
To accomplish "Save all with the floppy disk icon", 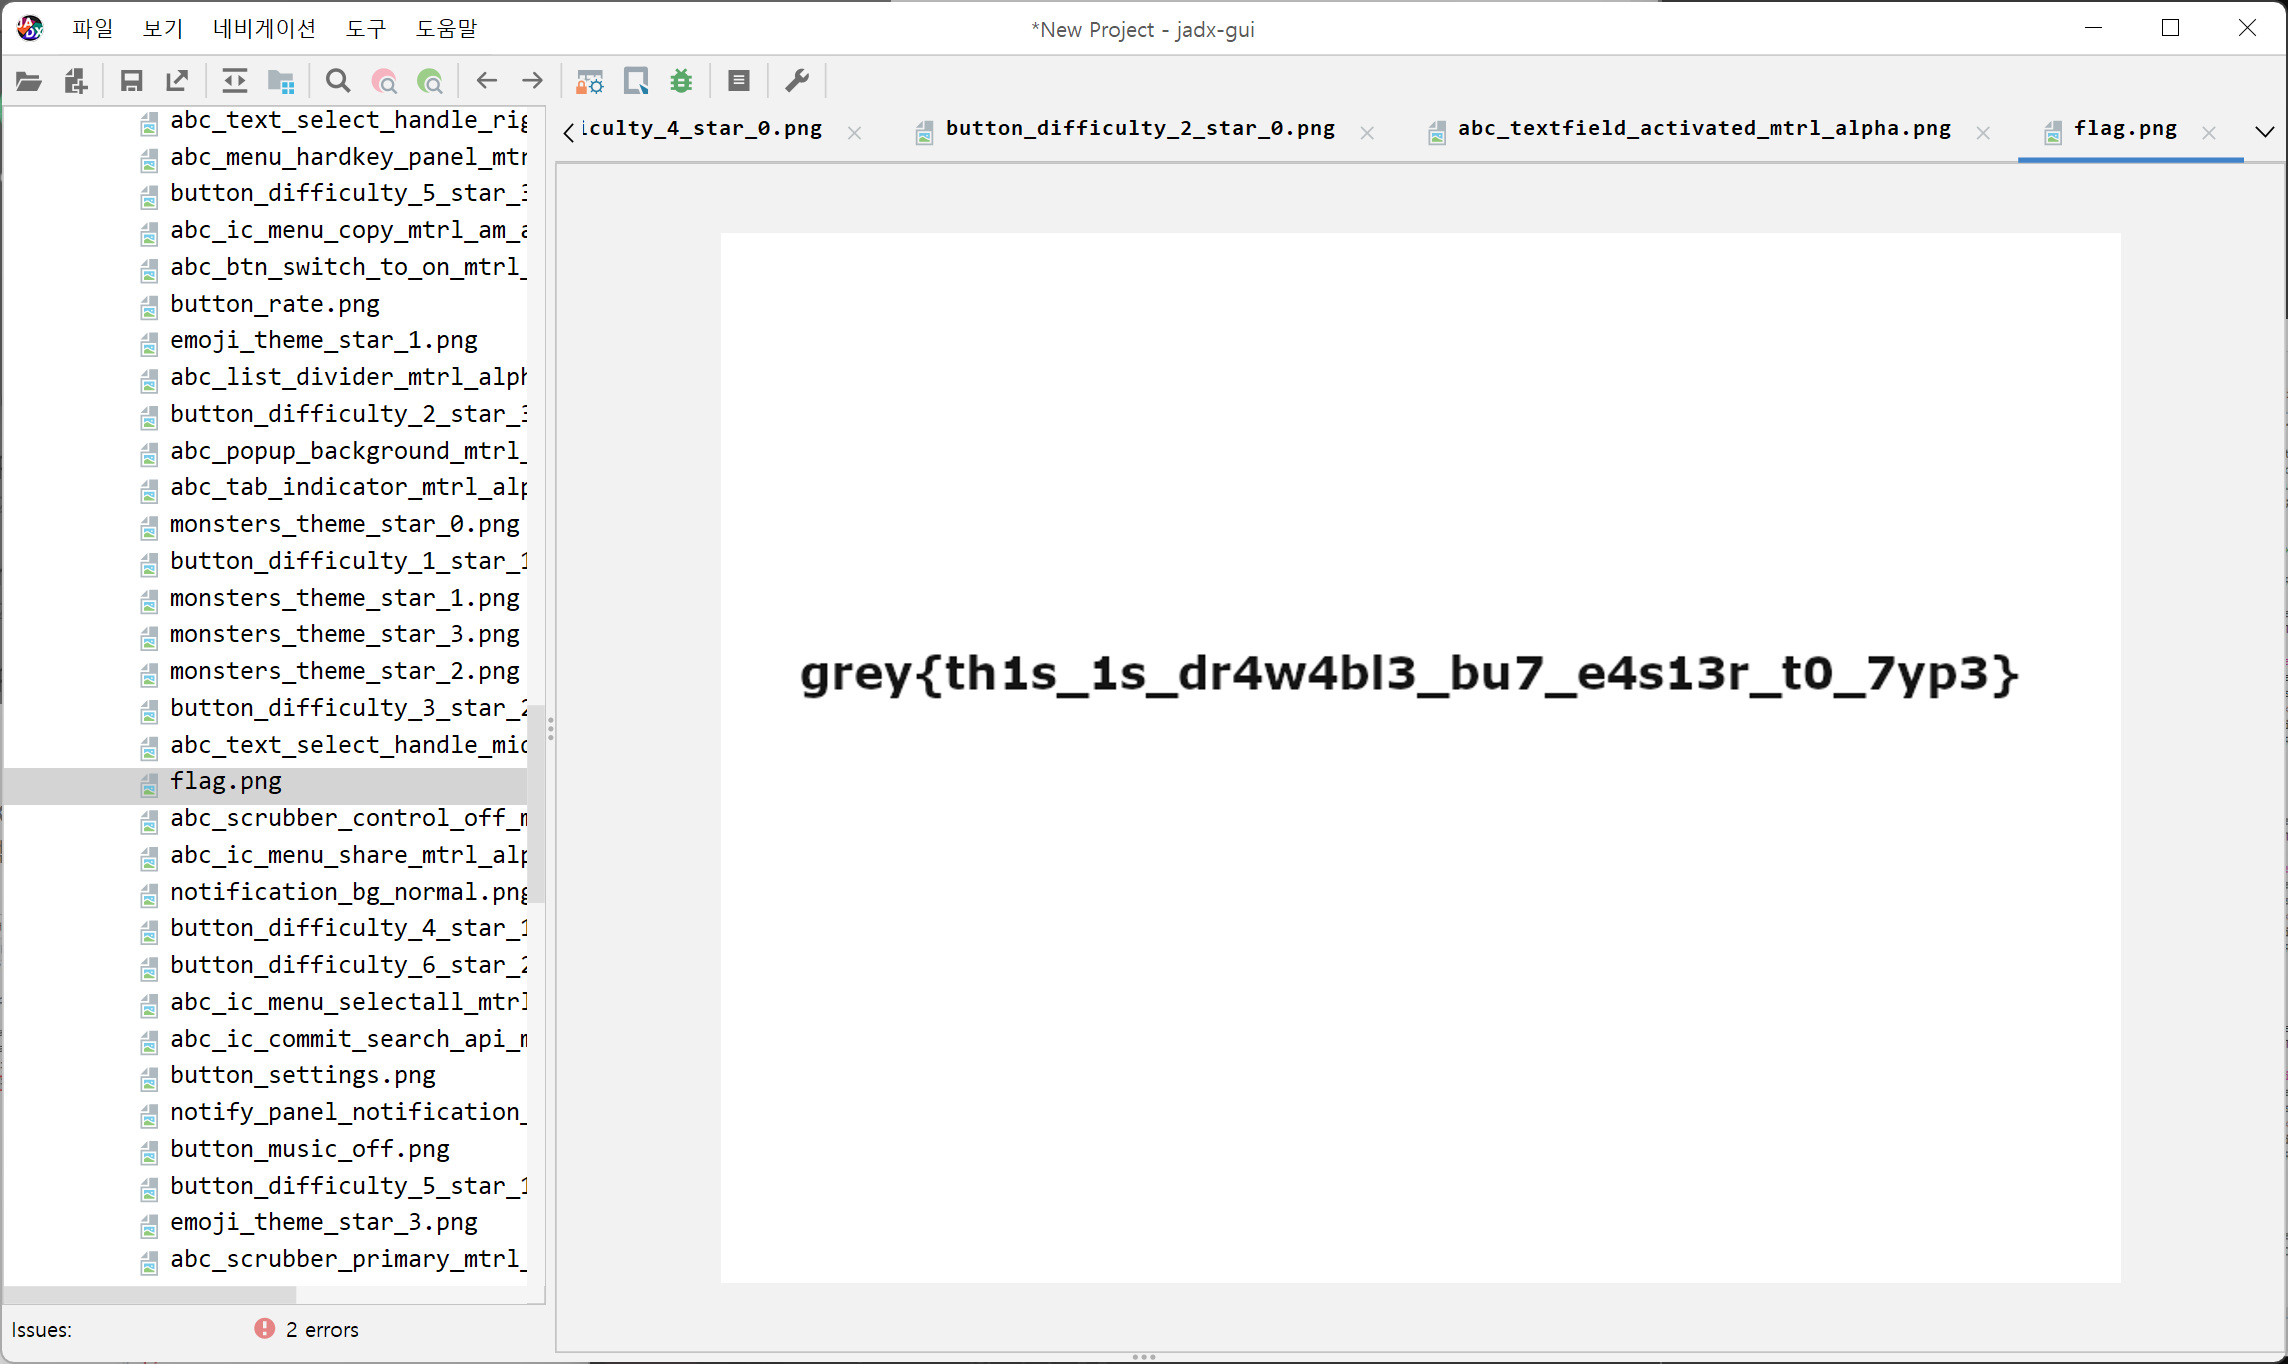I will click(131, 81).
